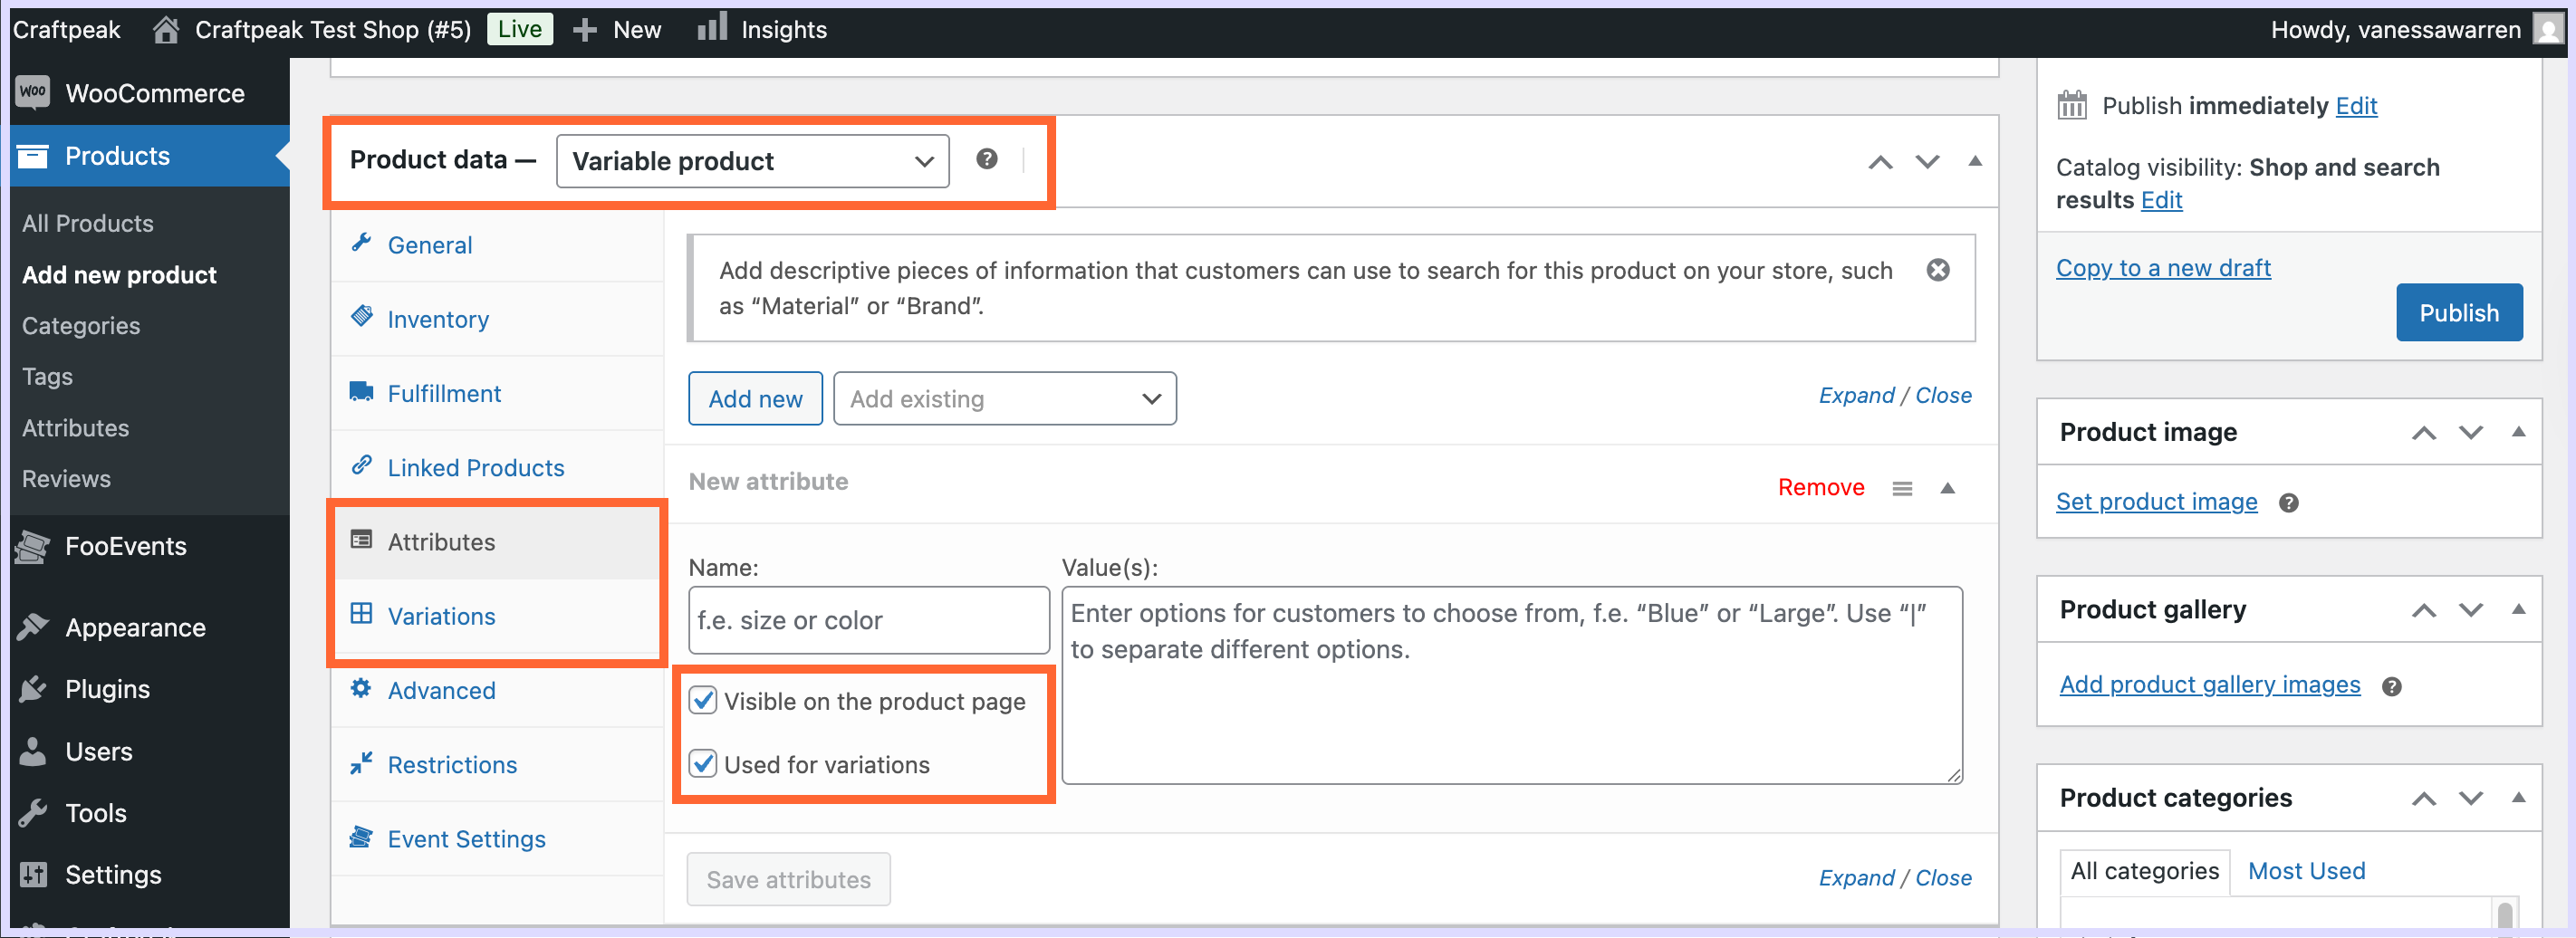Move Product categories panel up
The image size is (2576, 938).
click(x=2423, y=798)
